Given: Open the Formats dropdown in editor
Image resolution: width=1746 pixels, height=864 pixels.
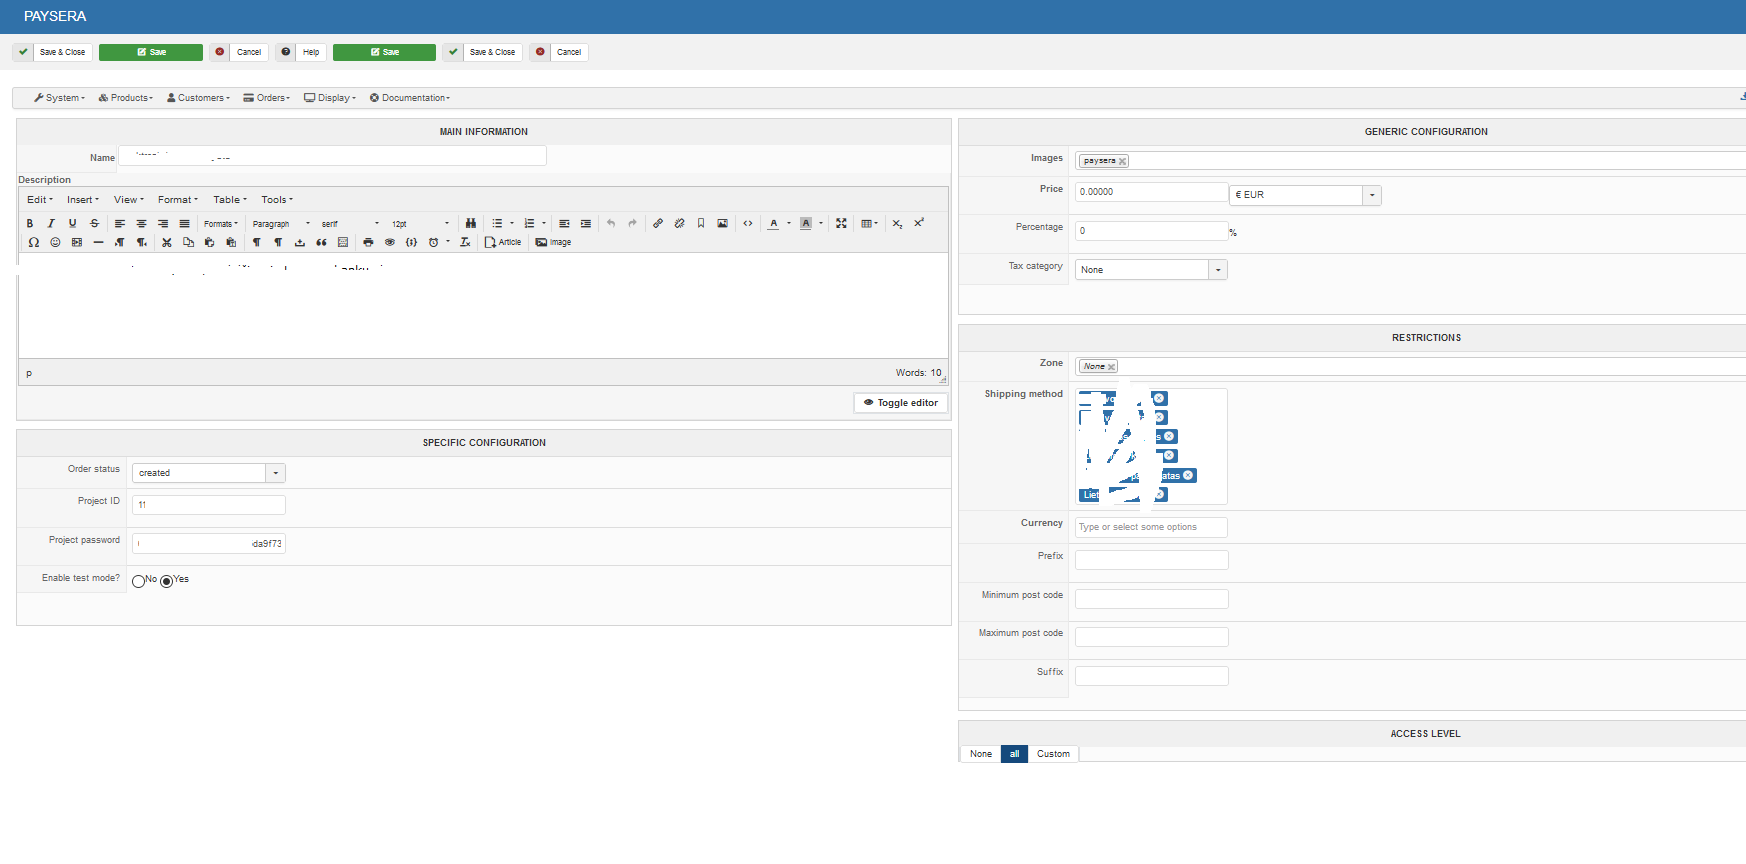Looking at the screenshot, I should [x=221, y=224].
